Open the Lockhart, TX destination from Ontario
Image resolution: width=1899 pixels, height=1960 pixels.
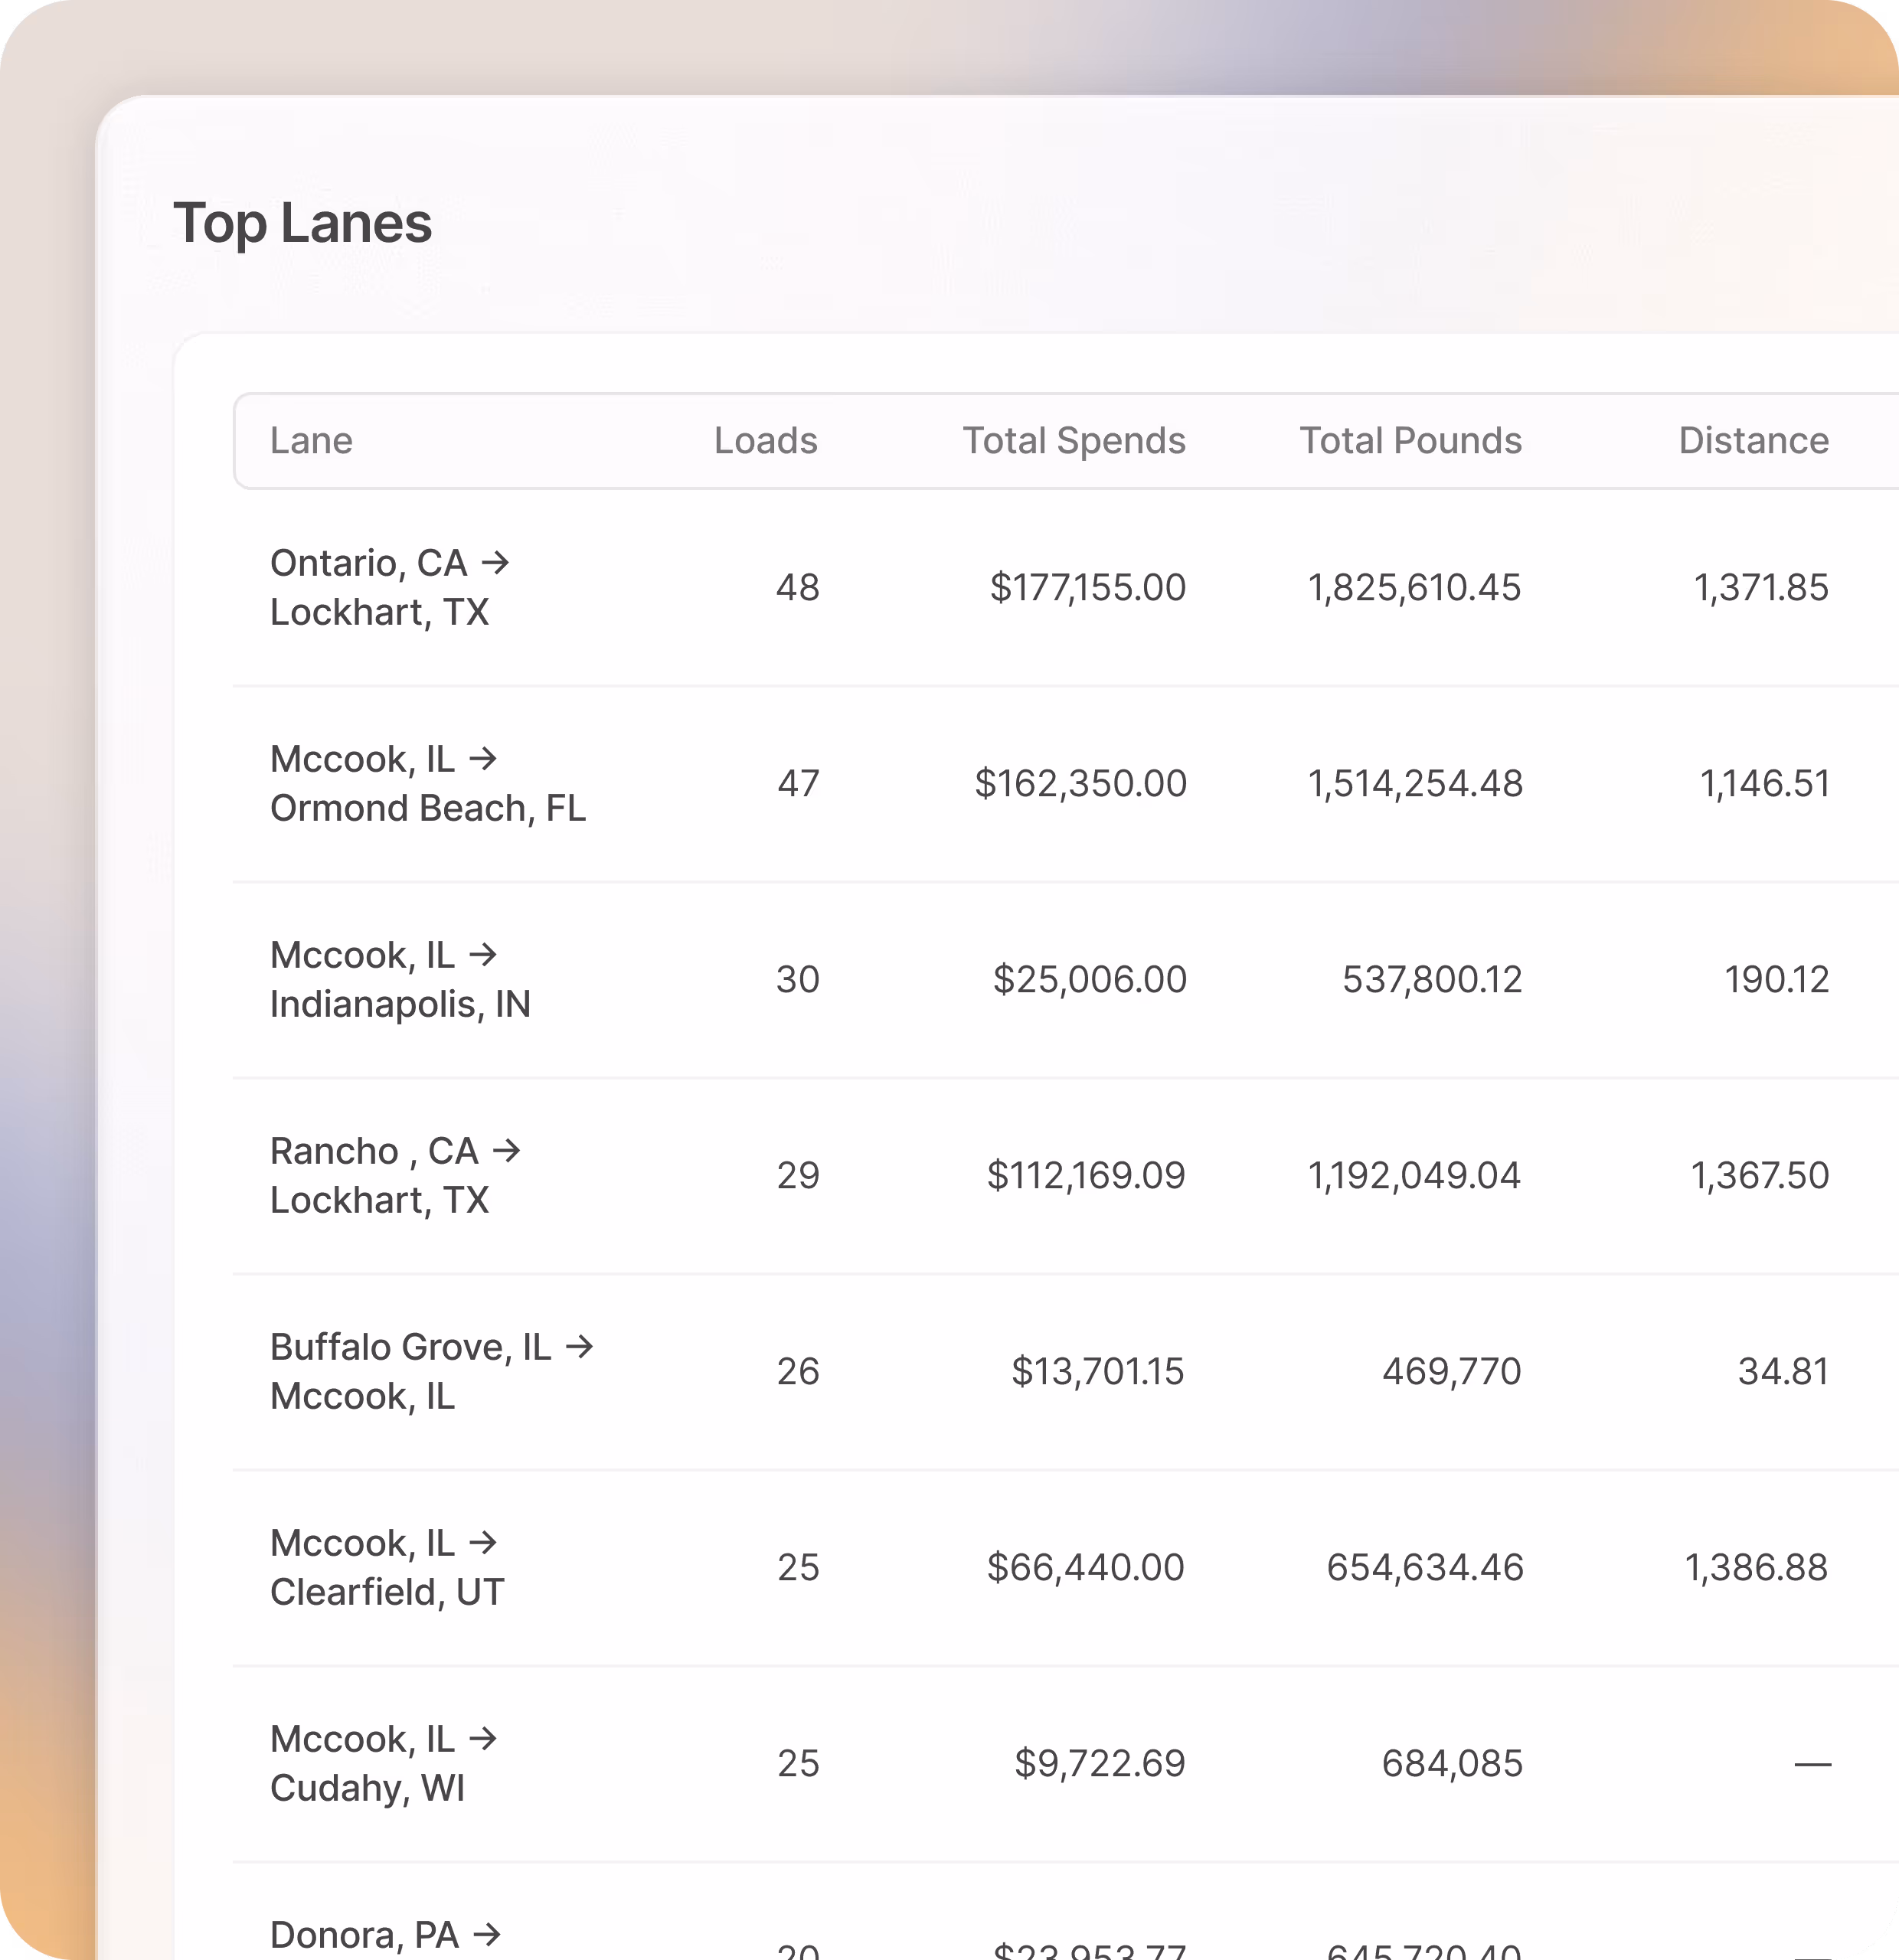pyautogui.click(x=379, y=612)
